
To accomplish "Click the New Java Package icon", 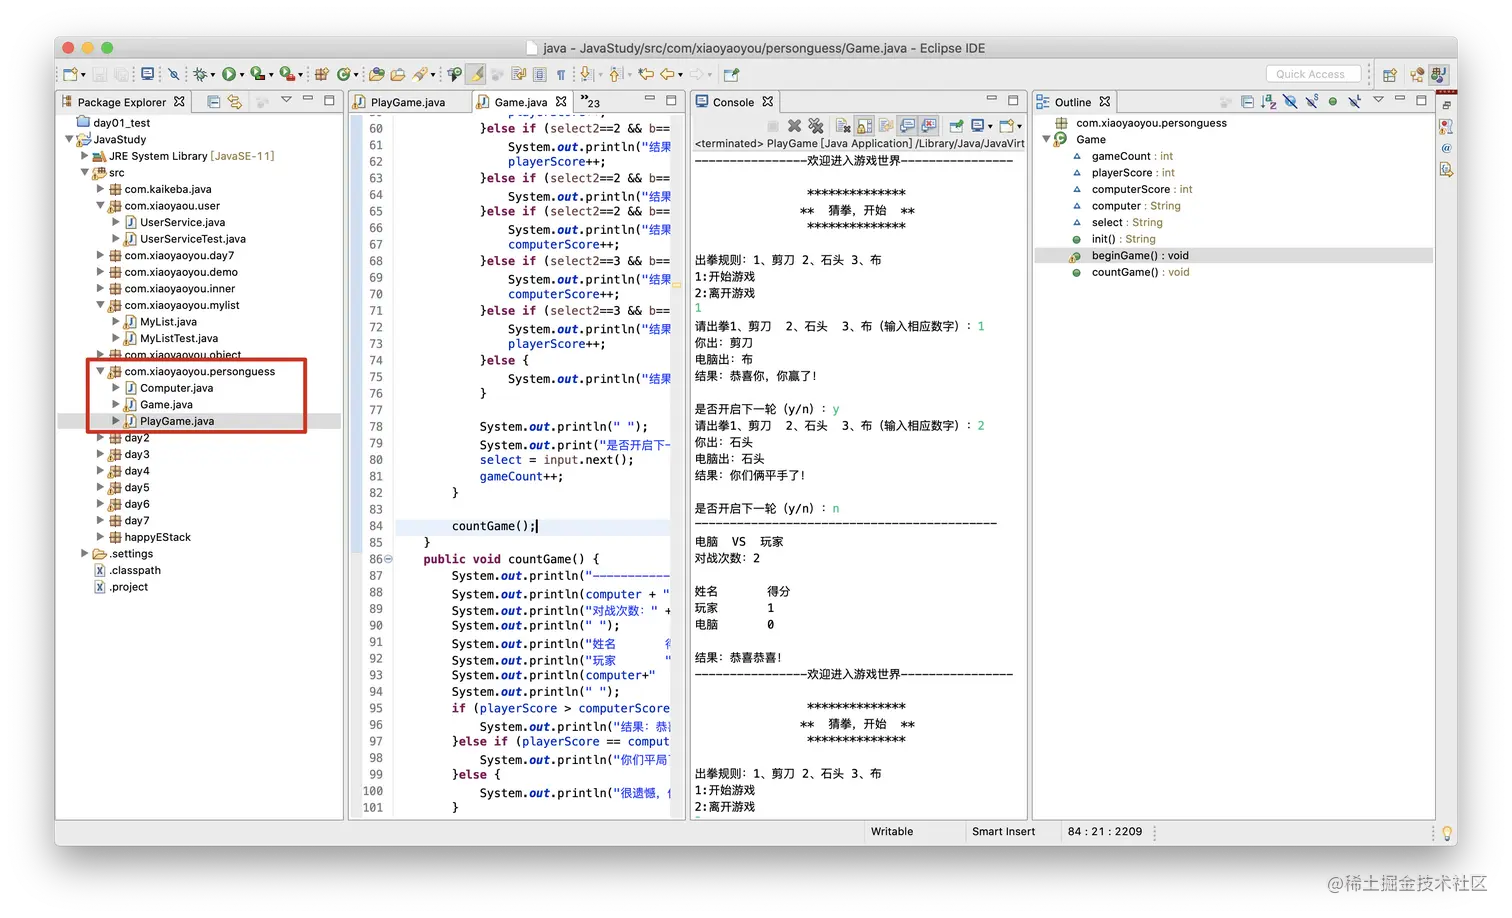I will tap(321, 74).
